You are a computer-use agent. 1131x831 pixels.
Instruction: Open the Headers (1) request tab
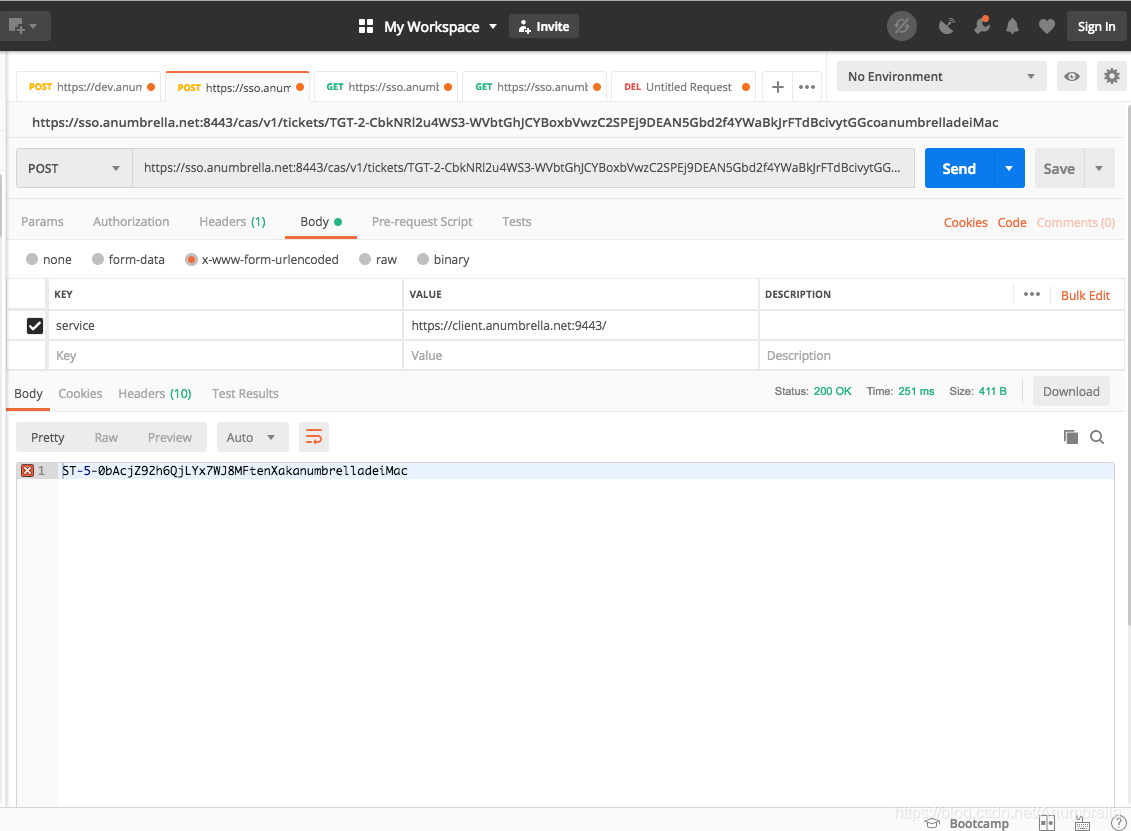pos(232,221)
